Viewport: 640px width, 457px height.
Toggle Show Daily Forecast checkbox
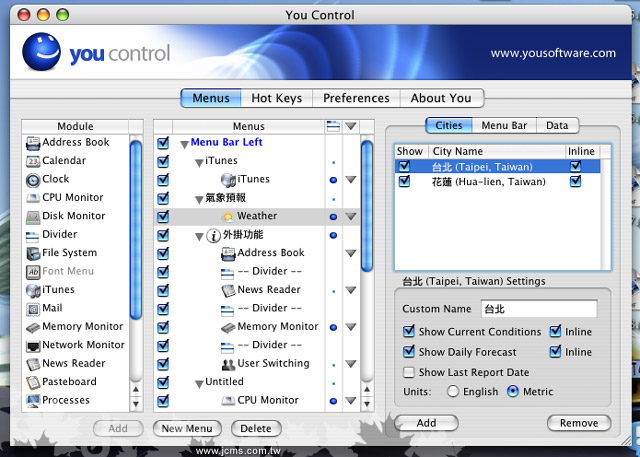click(409, 351)
